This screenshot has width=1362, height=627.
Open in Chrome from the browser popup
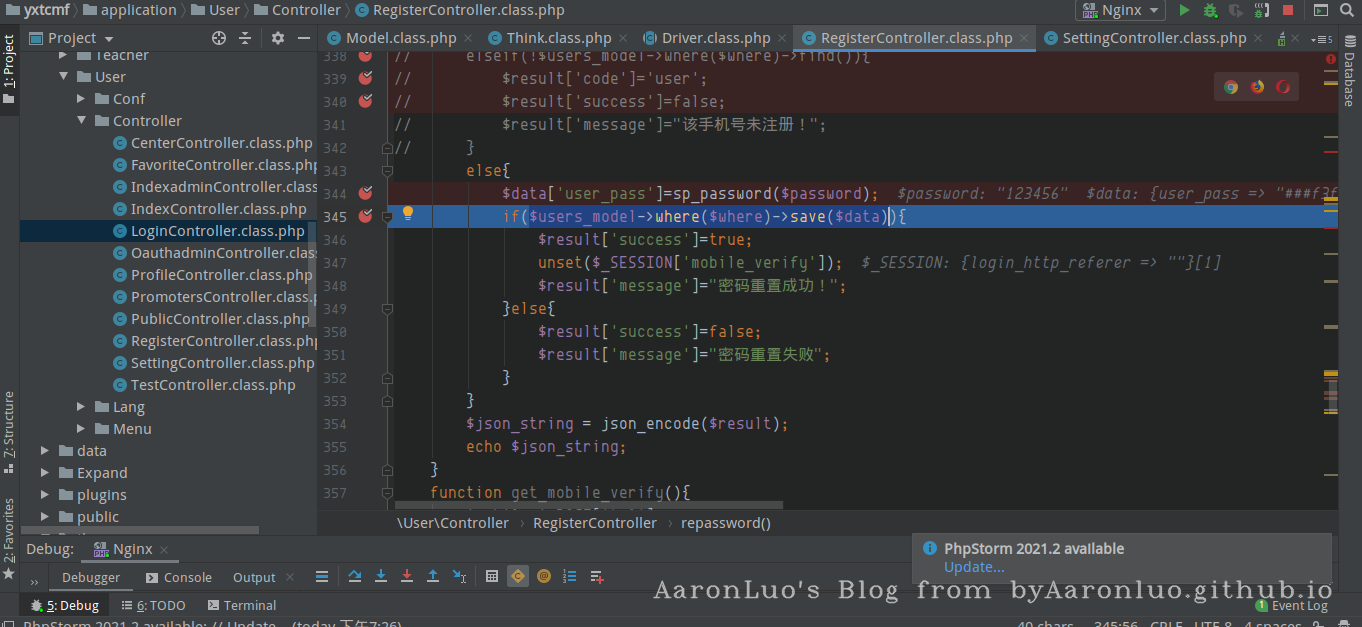(1231, 87)
